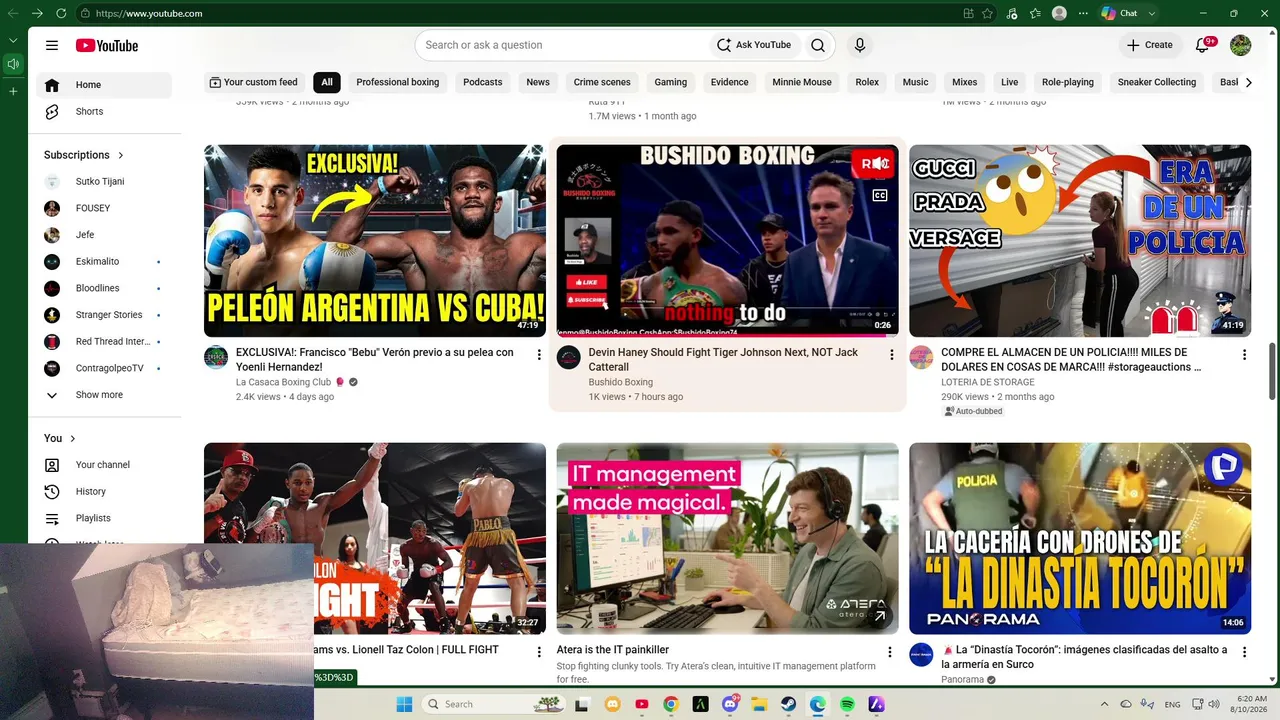
Task: Click the Ask YouTube button
Action: 755,45
